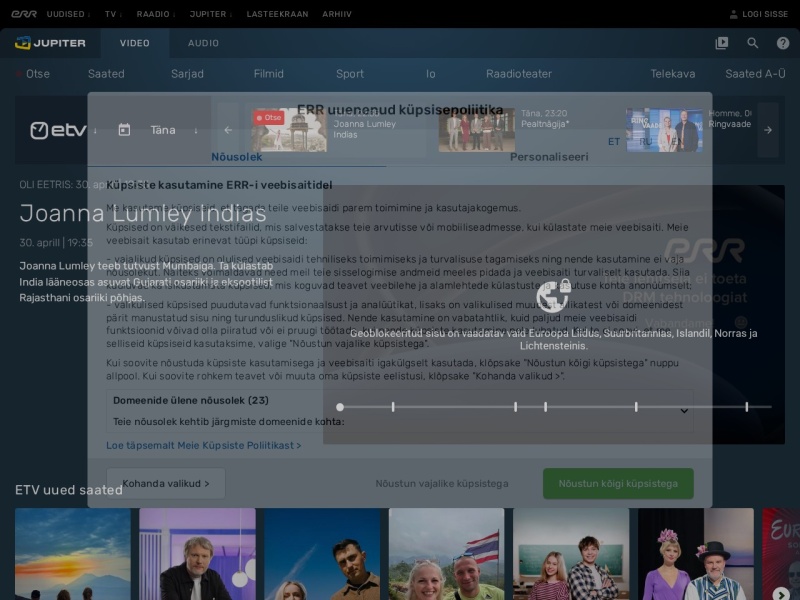Open the classroom chalkboard show thumbnail
Image resolution: width=800 pixels, height=600 pixels.
click(x=571, y=554)
